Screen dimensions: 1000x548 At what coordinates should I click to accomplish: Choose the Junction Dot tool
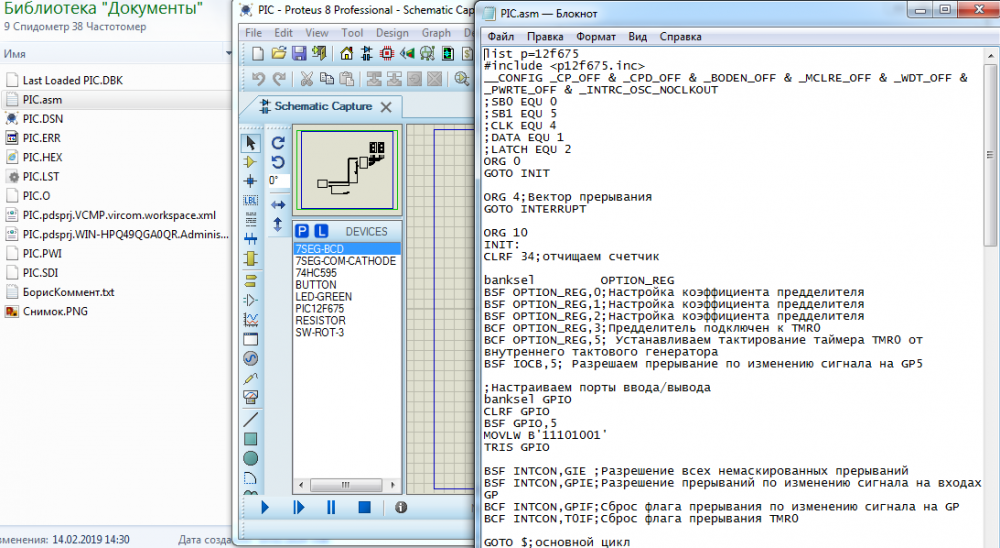point(250,181)
